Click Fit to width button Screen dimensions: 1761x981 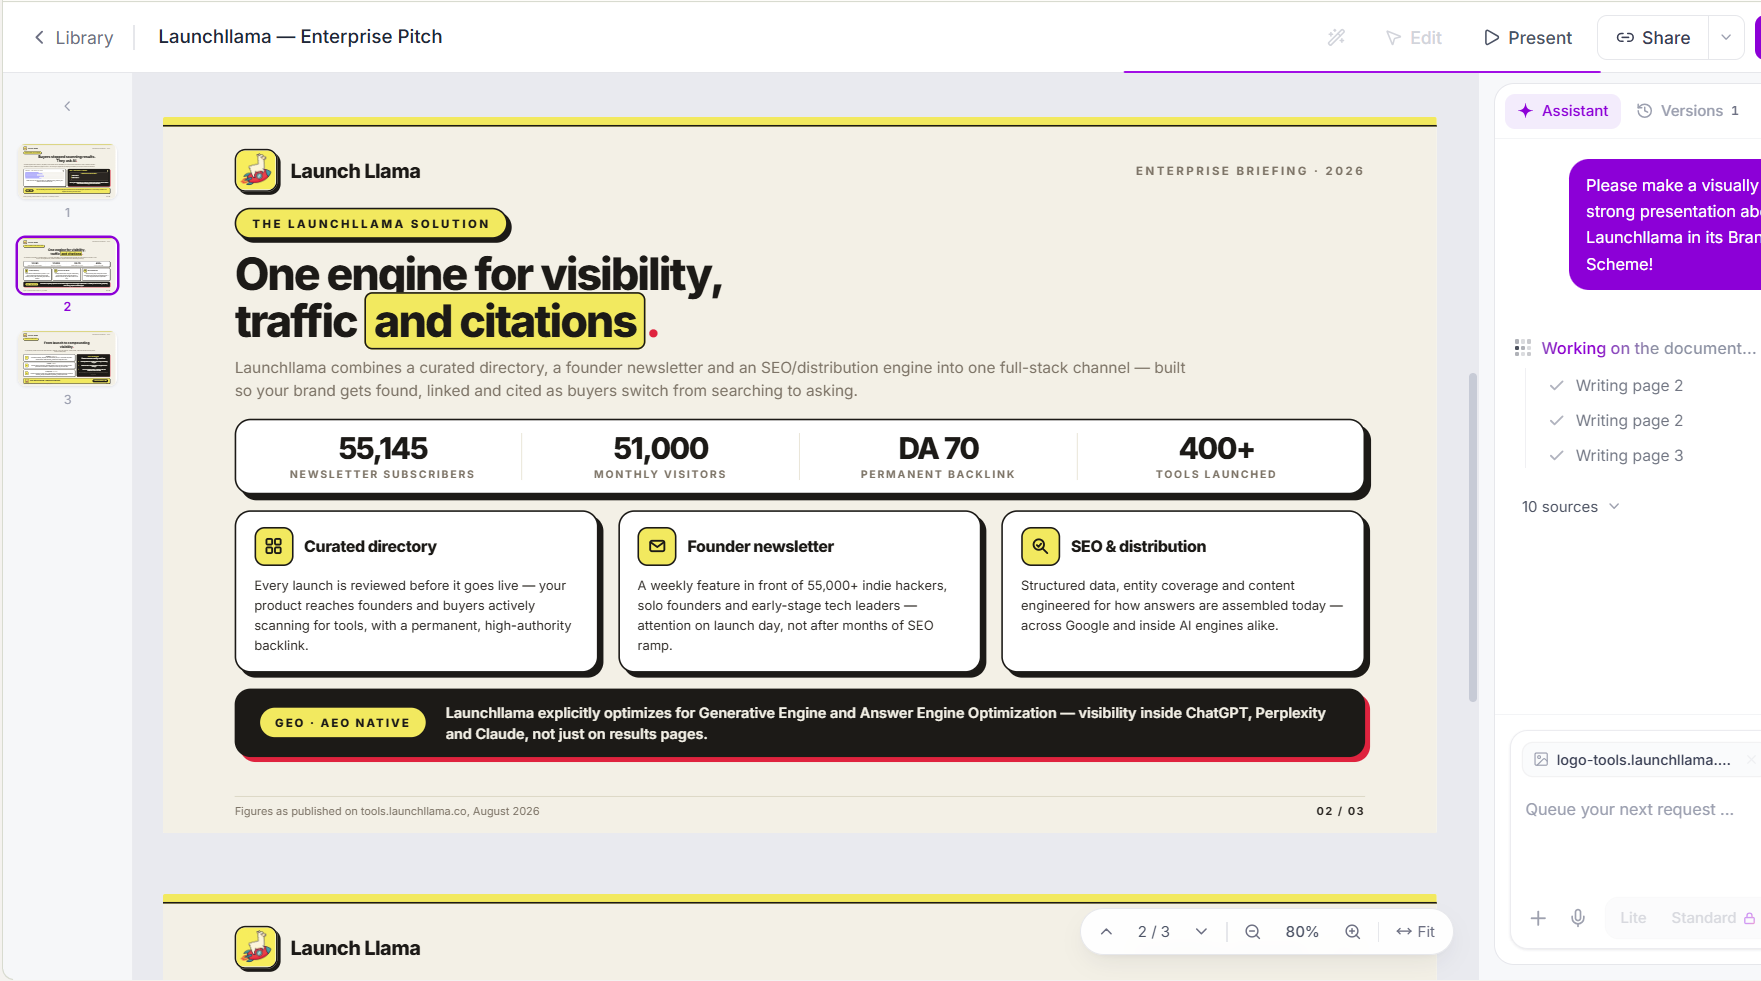[x=1415, y=932]
